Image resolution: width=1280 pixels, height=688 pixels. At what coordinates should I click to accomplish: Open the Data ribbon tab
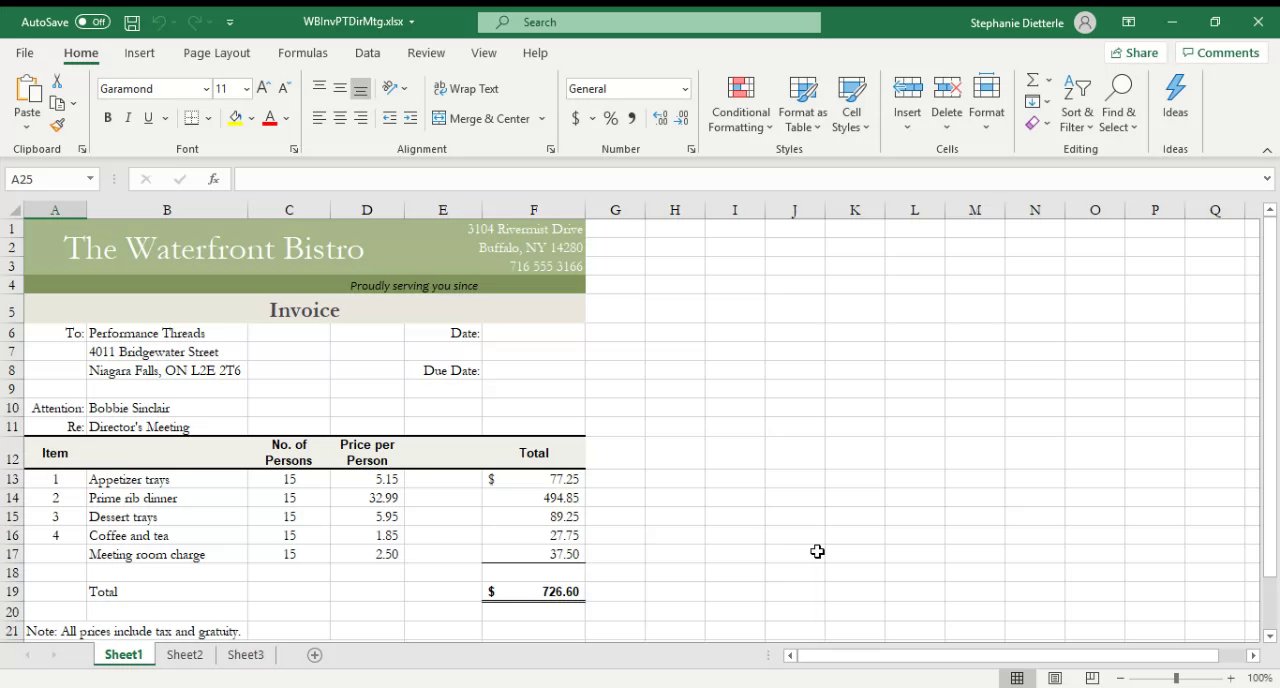[x=367, y=53]
